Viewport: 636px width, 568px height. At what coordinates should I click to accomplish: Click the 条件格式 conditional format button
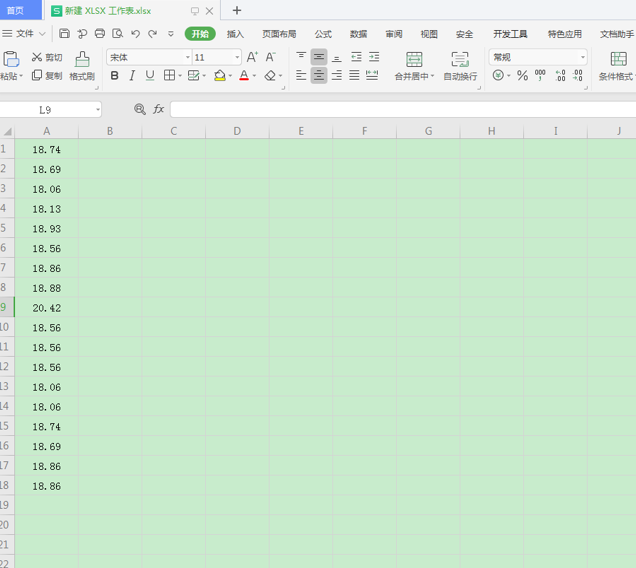617,66
